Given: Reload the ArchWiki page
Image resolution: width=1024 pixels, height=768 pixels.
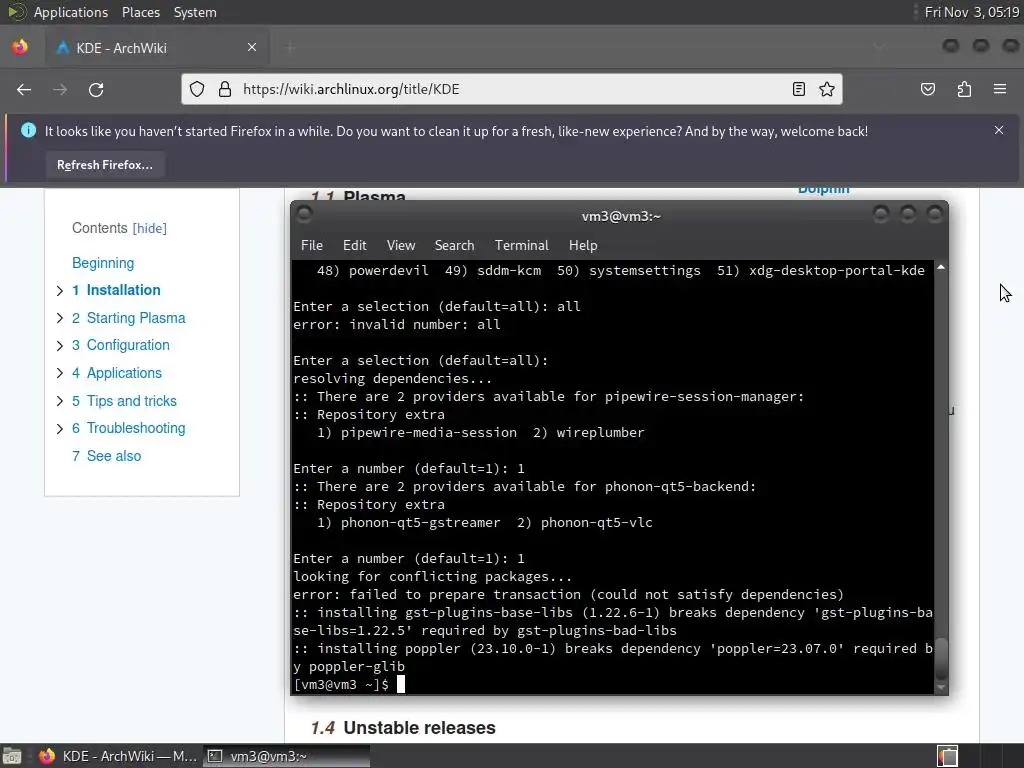Looking at the screenshot, I should pyautogui.click(x=96, y=89).
